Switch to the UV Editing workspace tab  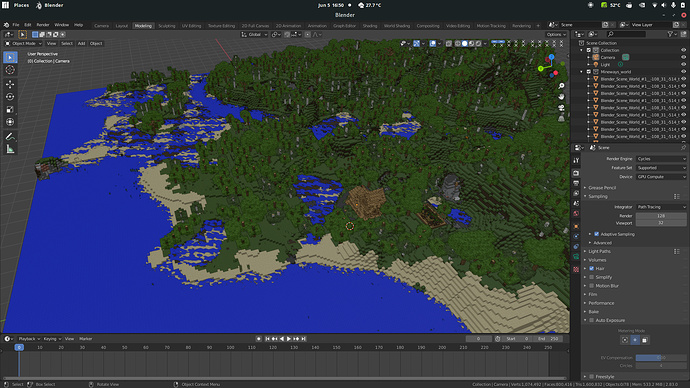[x=191, y=26]
